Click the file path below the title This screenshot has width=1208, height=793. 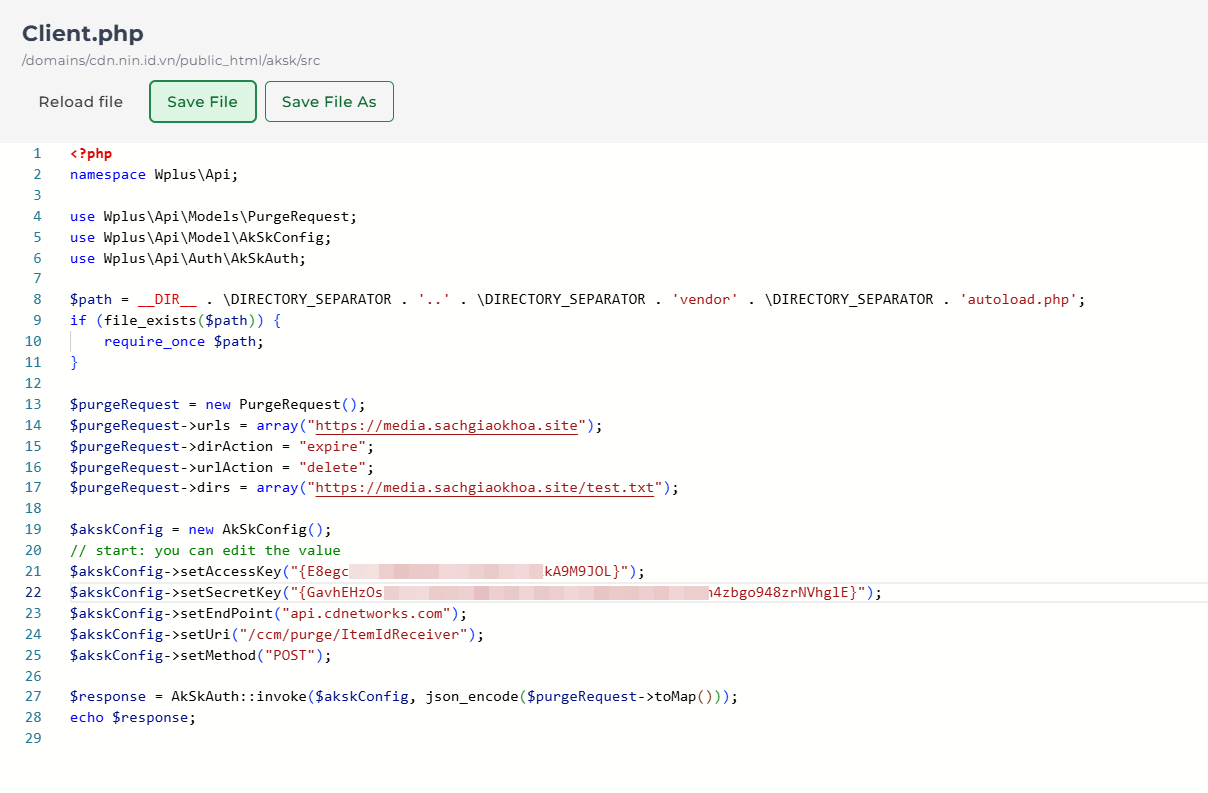[x=171, y=61]
